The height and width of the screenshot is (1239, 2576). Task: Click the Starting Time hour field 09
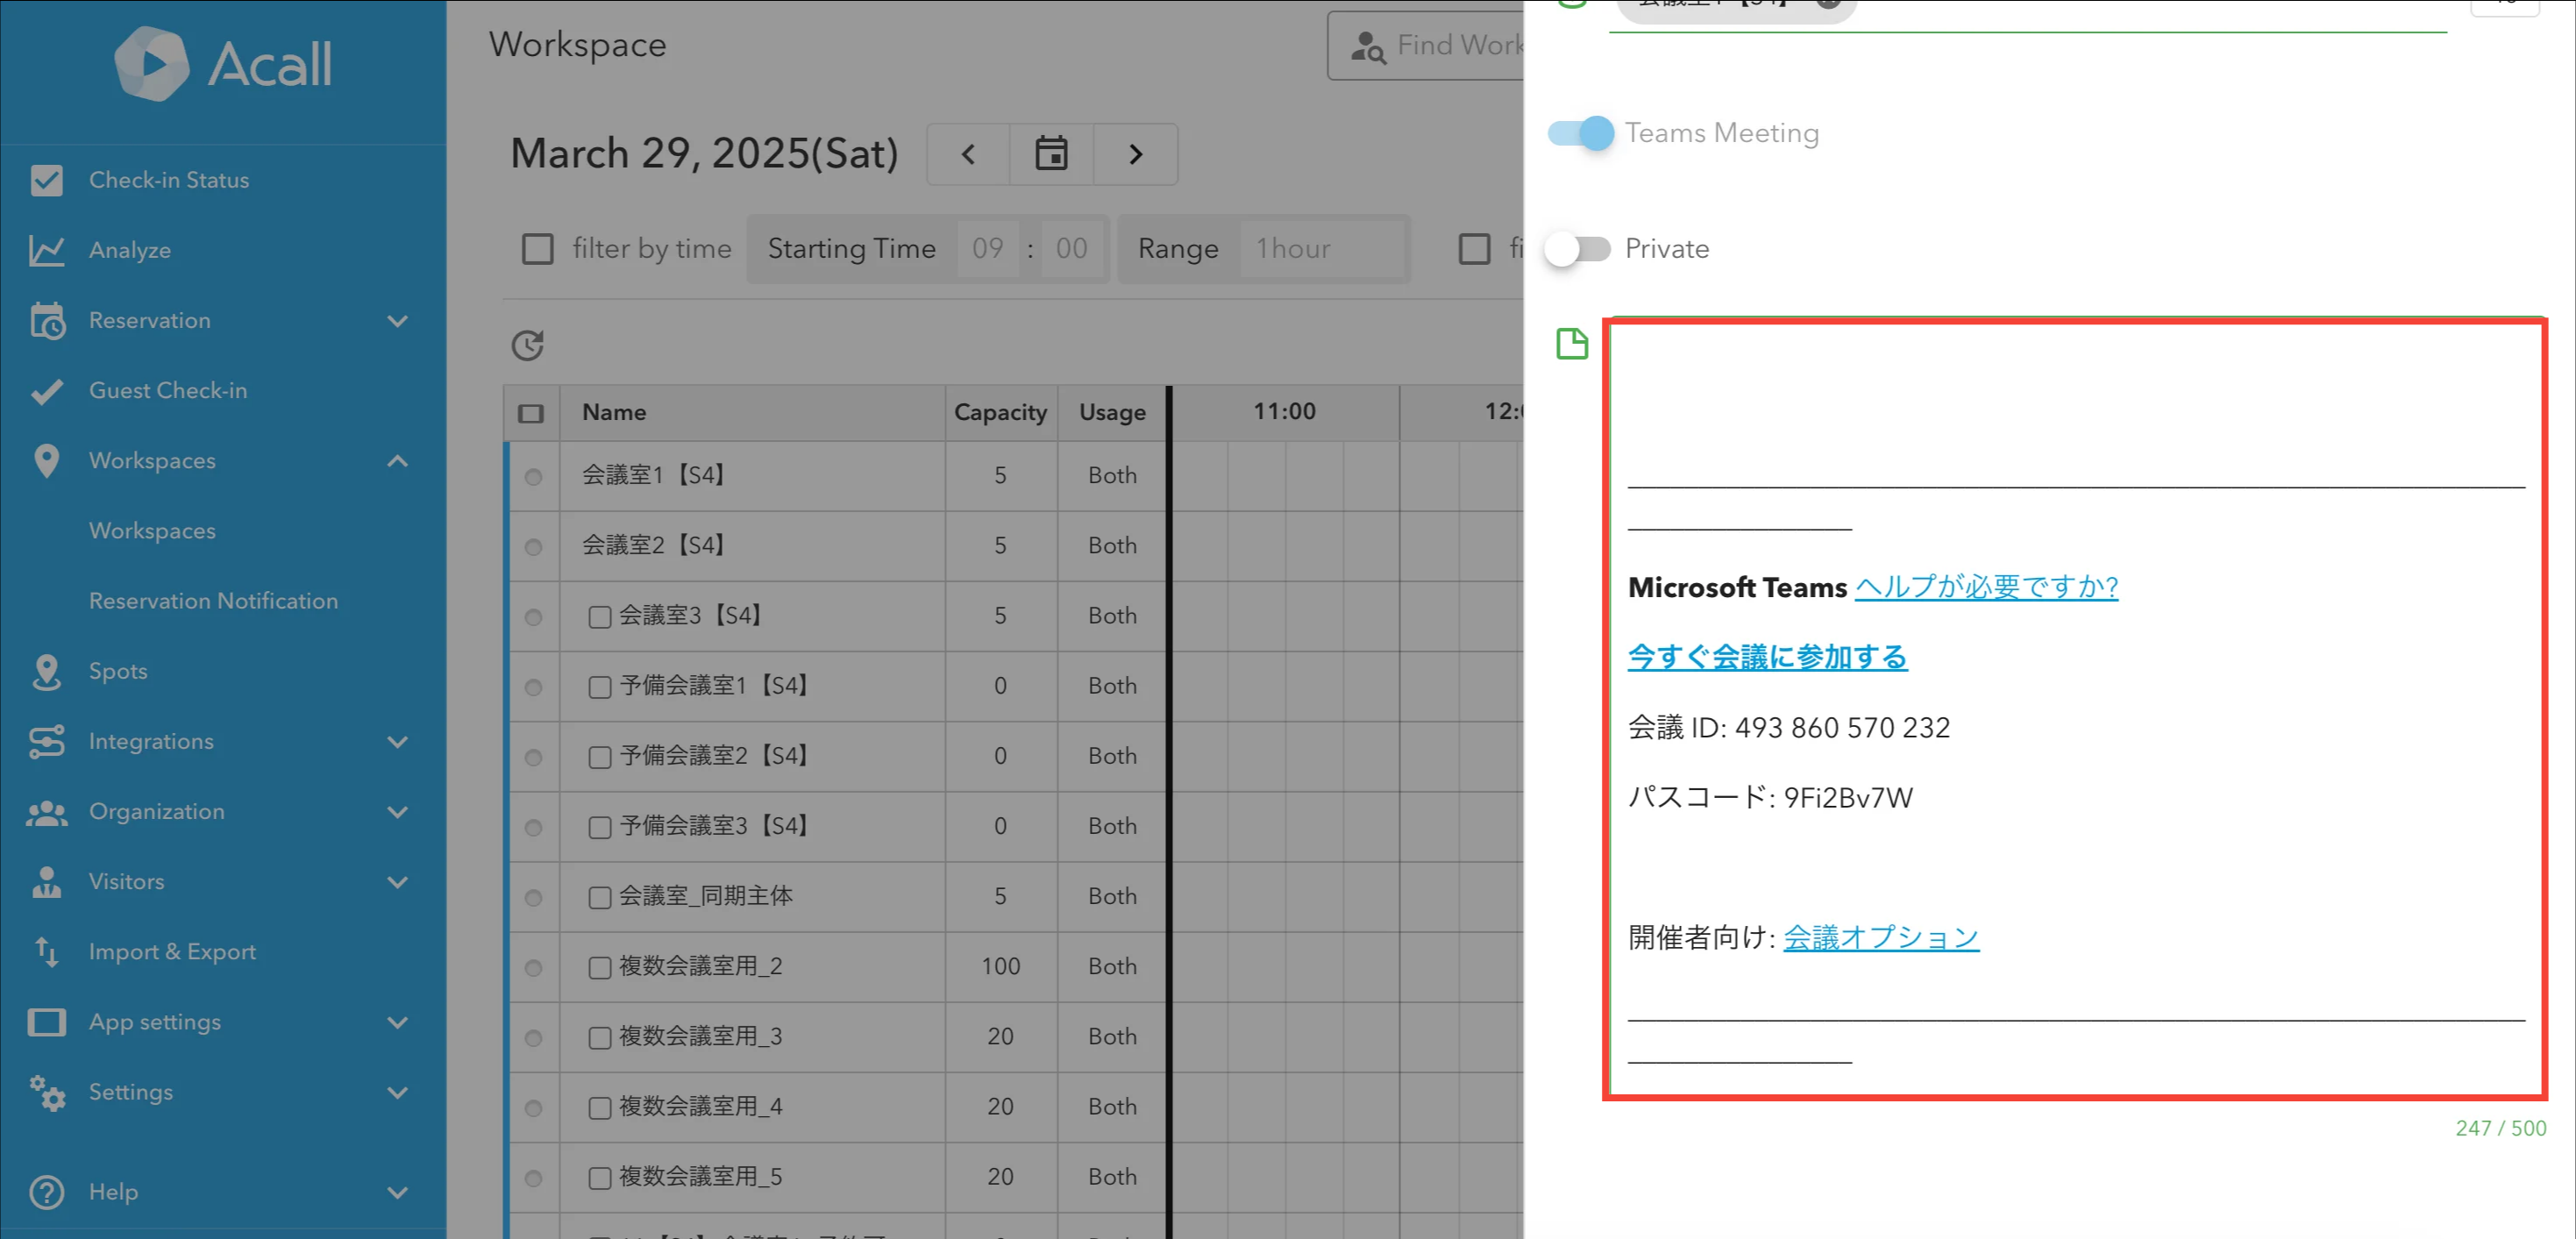(987, 249)
